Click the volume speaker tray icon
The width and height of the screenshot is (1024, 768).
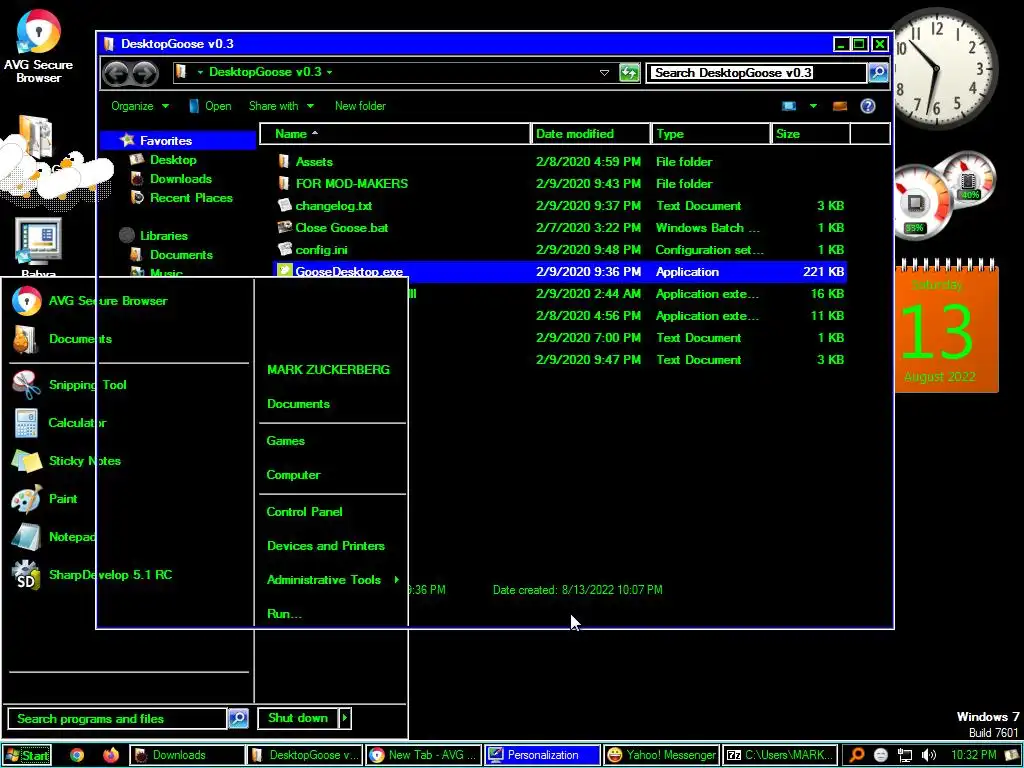929,755
